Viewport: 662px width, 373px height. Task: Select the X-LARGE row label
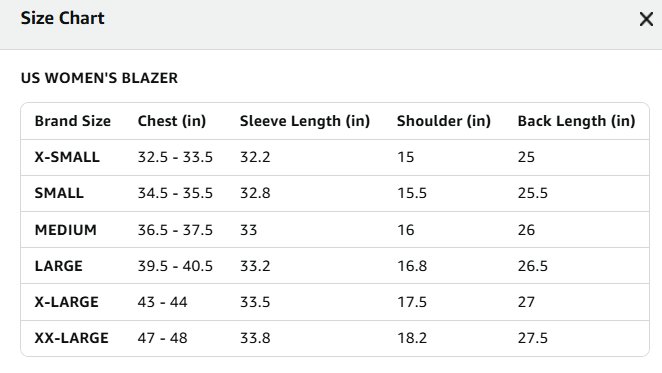(x=67, y=302)
